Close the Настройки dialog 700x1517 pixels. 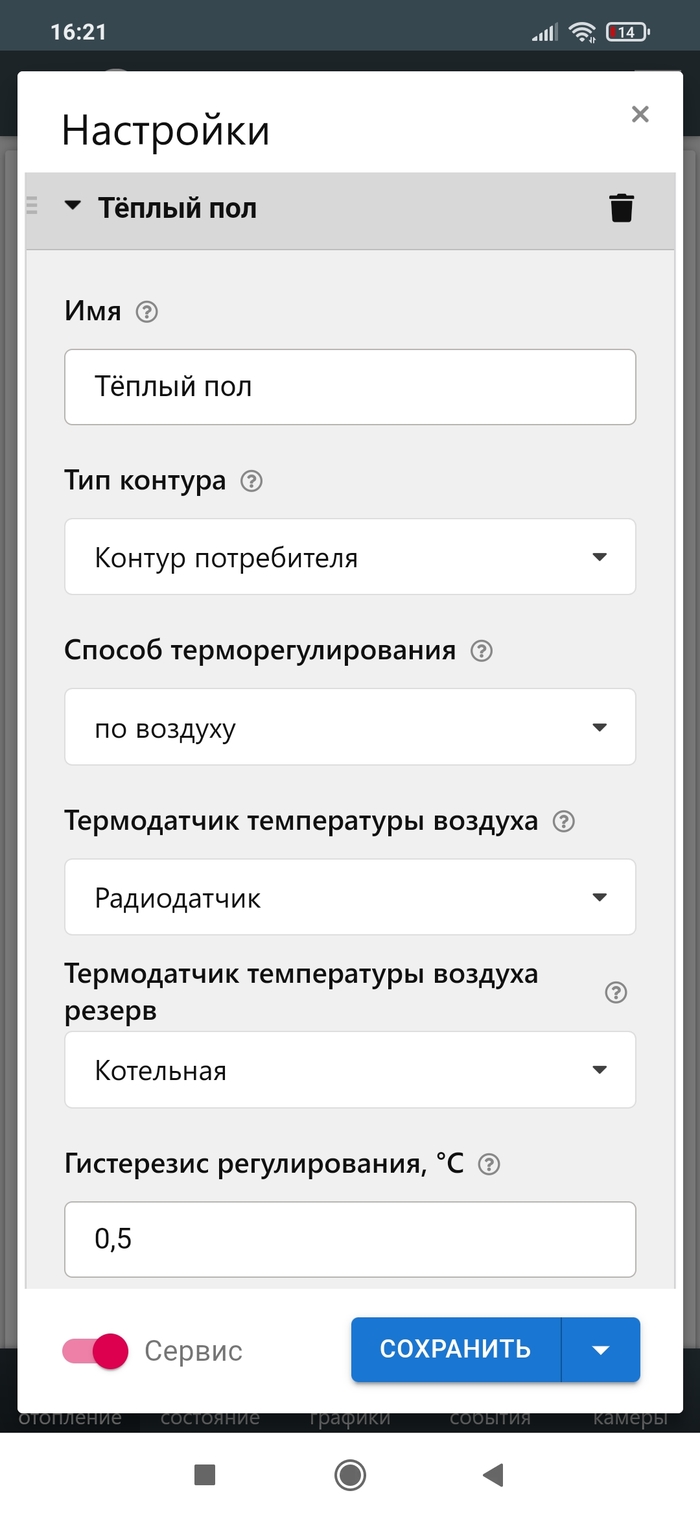coord(640,114)
